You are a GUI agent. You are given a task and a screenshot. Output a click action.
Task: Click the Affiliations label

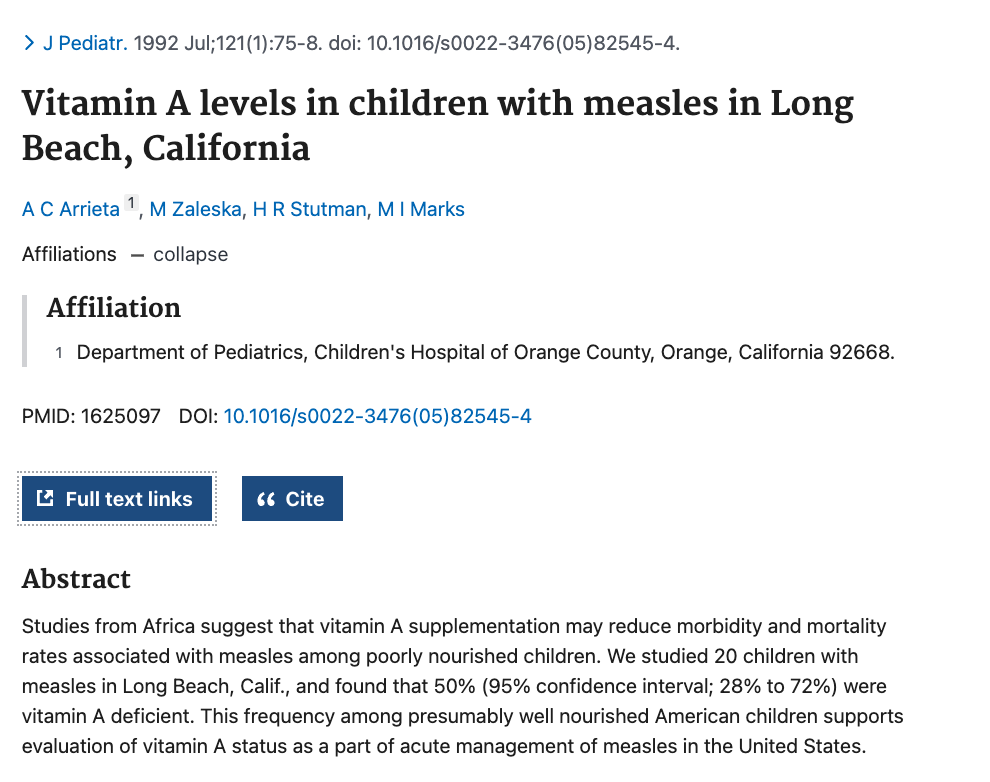coord(69,254)
